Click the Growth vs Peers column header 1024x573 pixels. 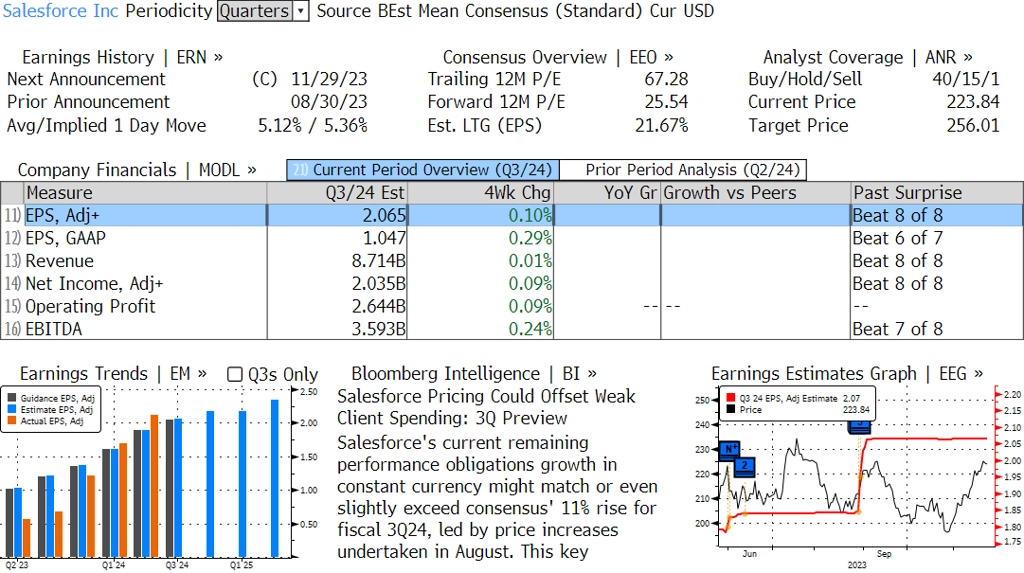click(756, 193)
